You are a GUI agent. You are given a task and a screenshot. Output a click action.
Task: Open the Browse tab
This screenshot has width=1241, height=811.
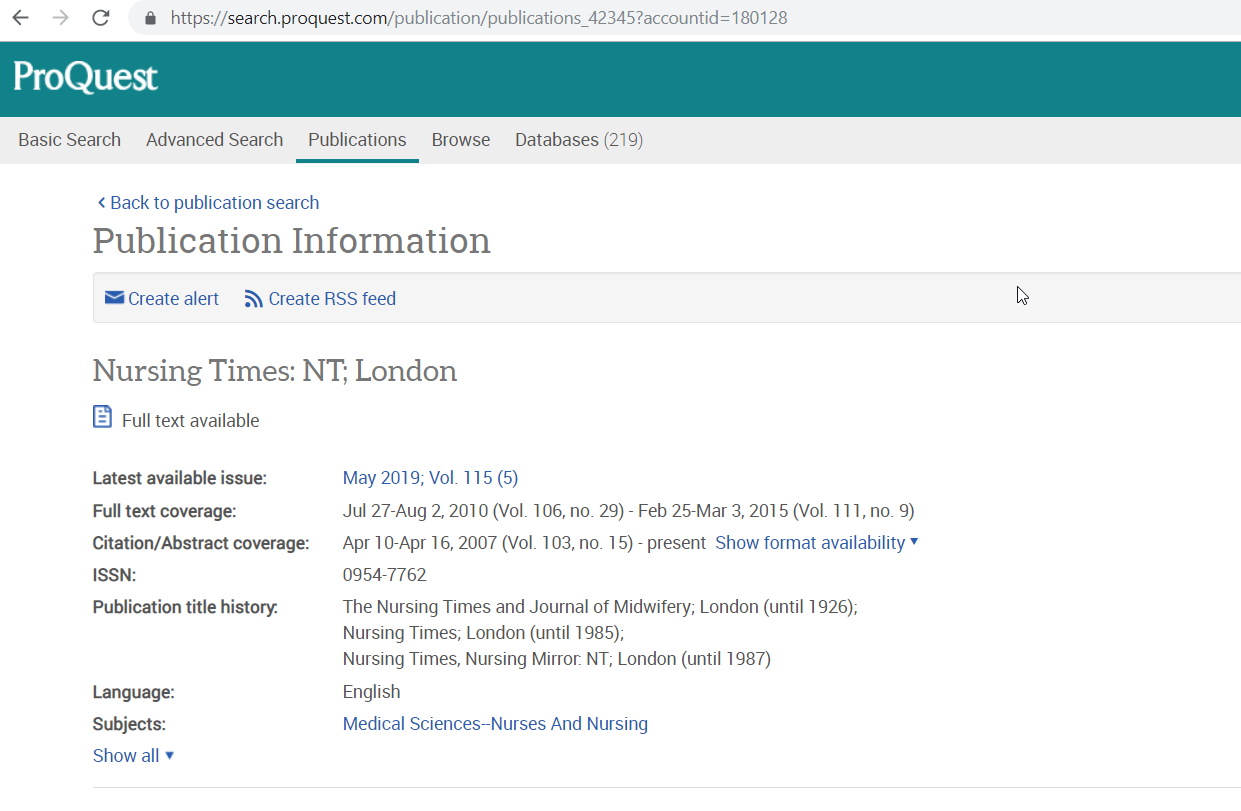461,140
